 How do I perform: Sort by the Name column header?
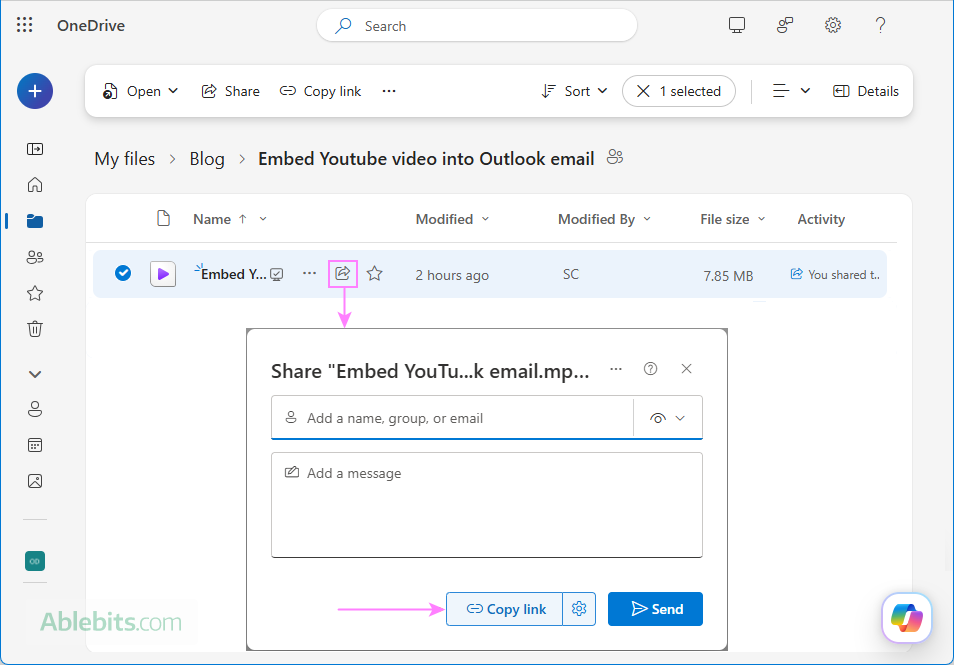pyautogui.click(x=212, y=219)
